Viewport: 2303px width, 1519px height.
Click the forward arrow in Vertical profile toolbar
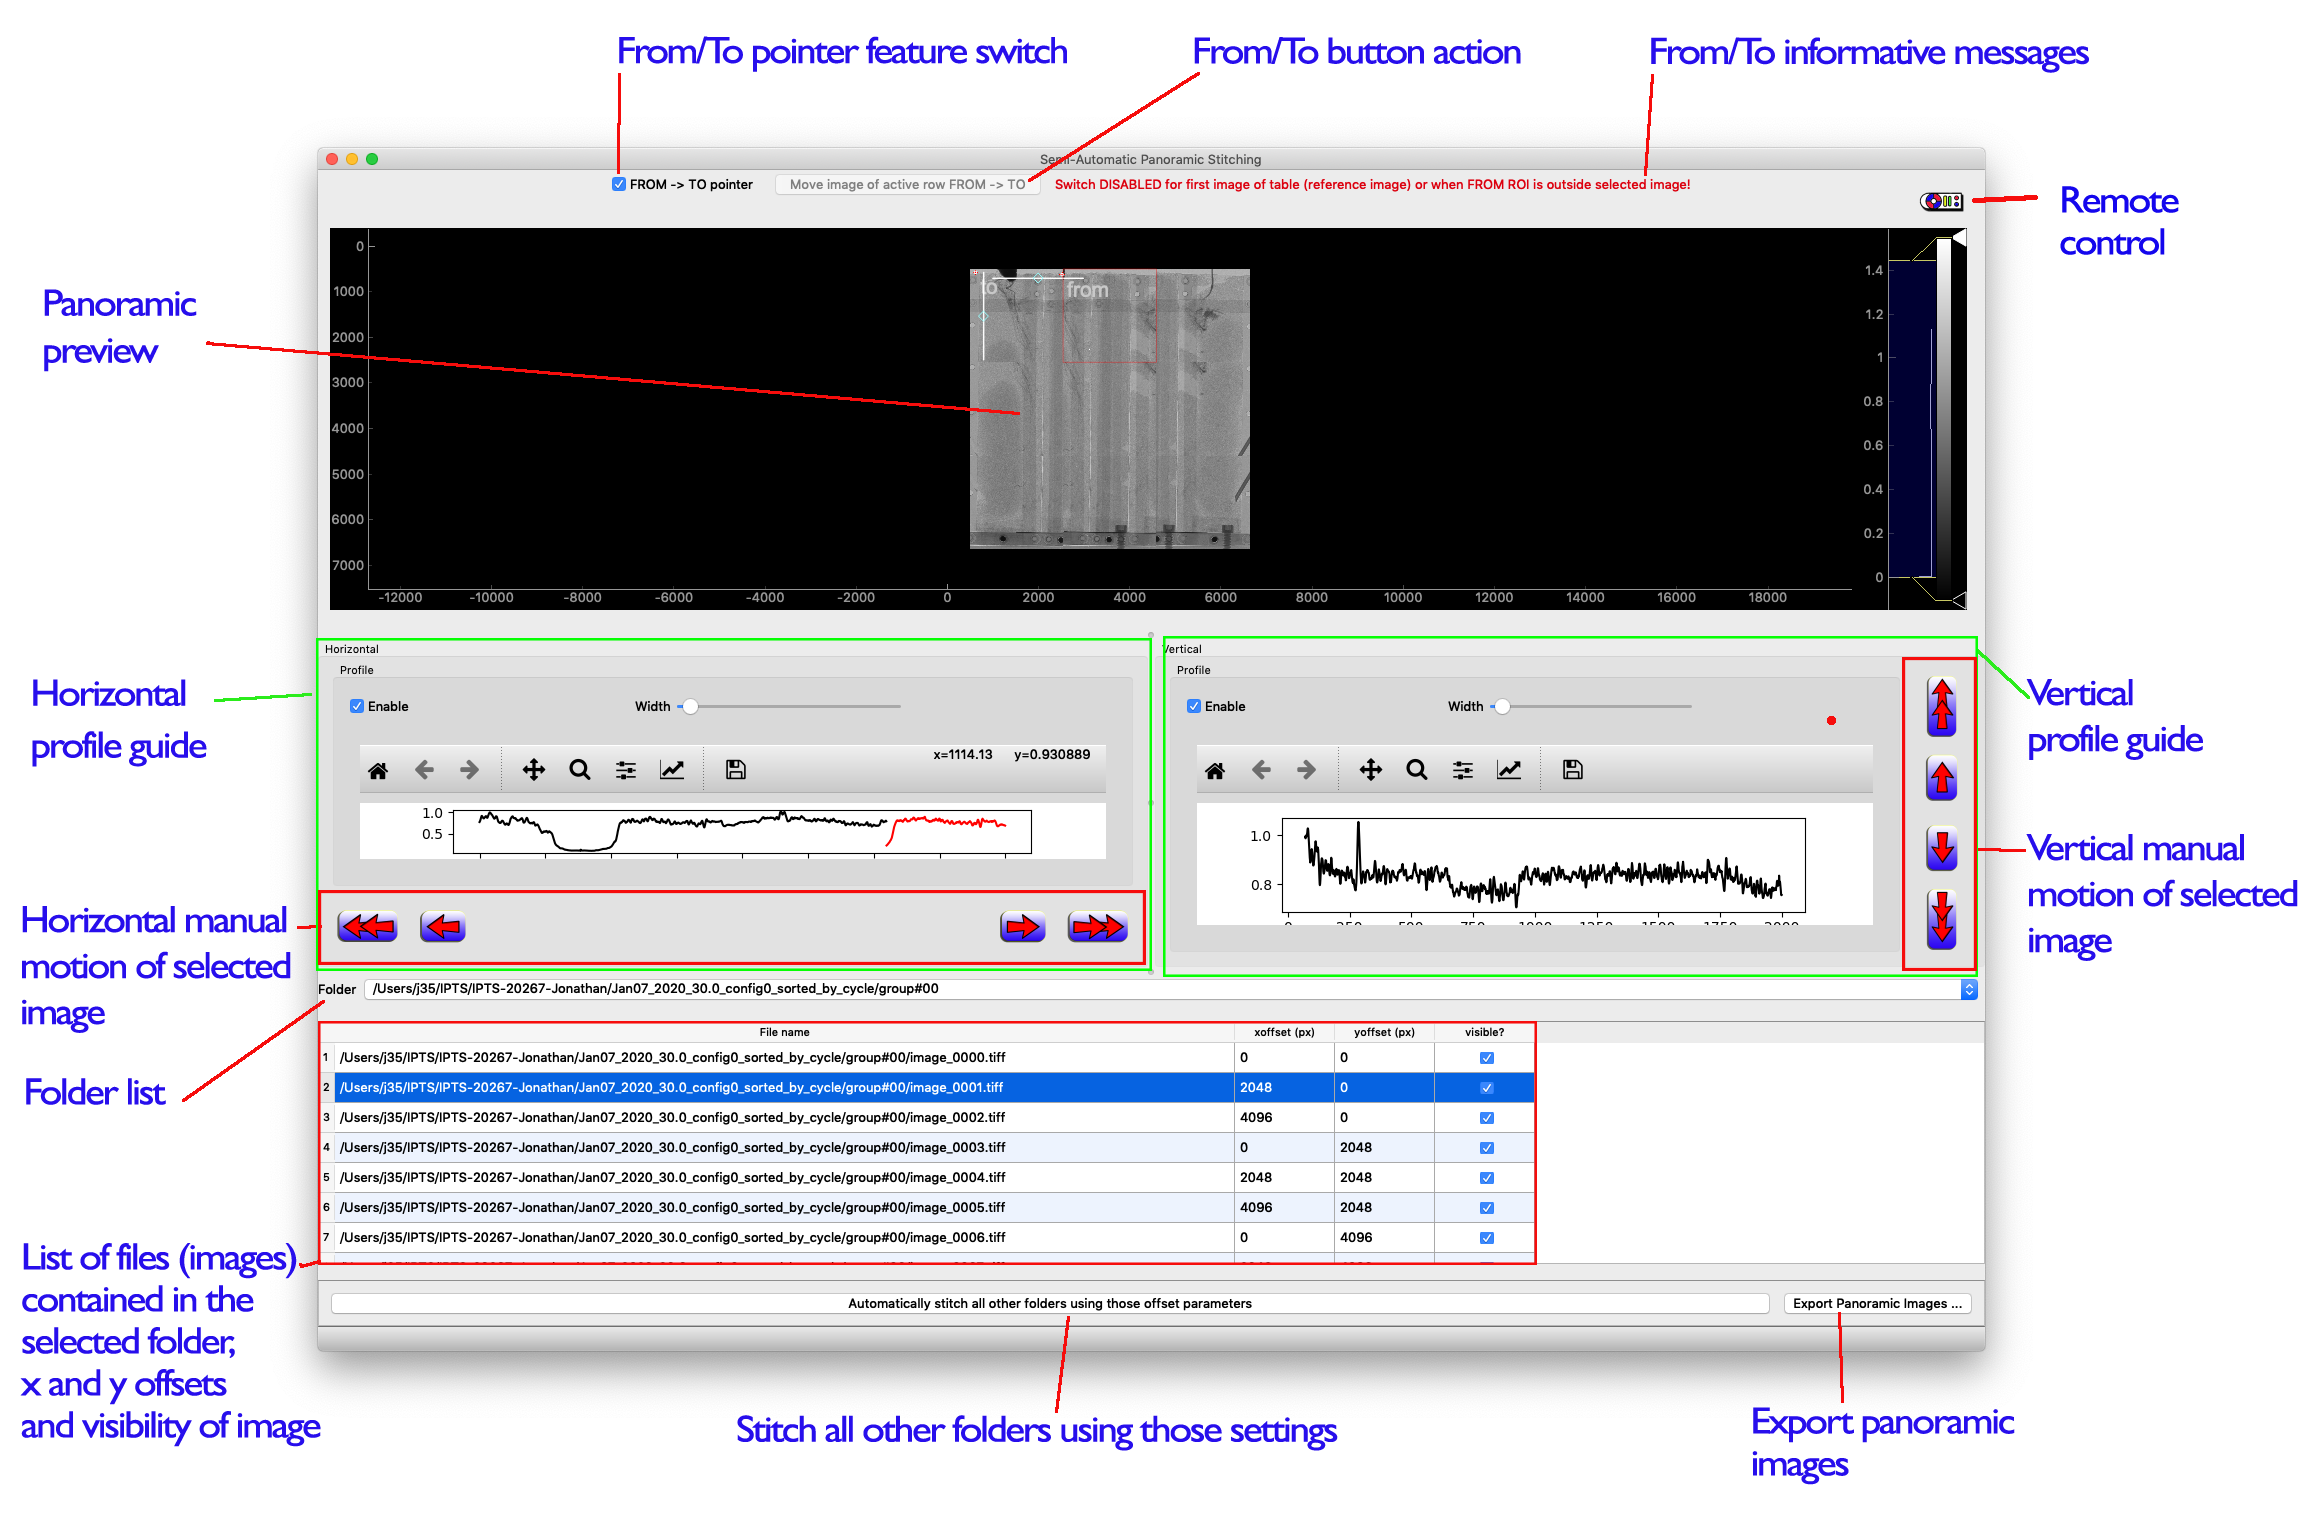[1306, 769]
